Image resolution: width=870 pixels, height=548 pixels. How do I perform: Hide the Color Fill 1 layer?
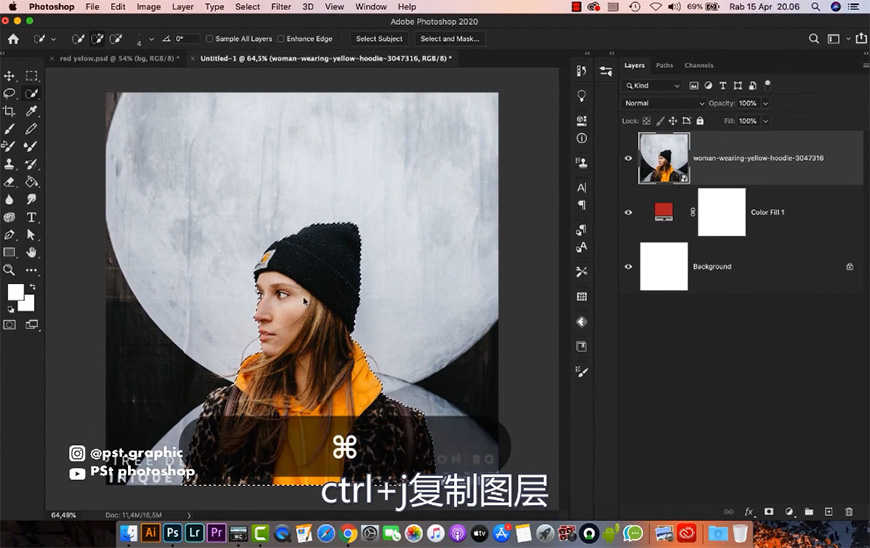628,212
